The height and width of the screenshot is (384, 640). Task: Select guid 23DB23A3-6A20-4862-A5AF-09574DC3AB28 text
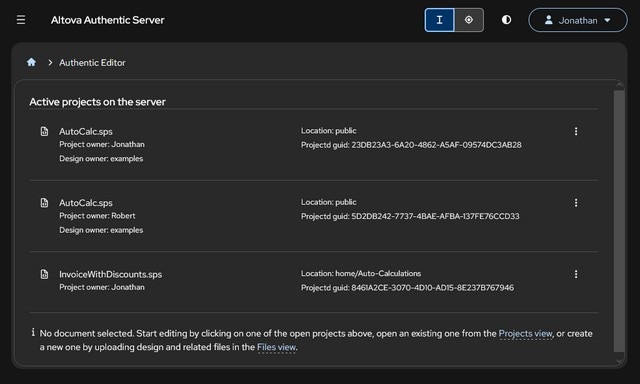pyautogui.click(x=436, y=145)
